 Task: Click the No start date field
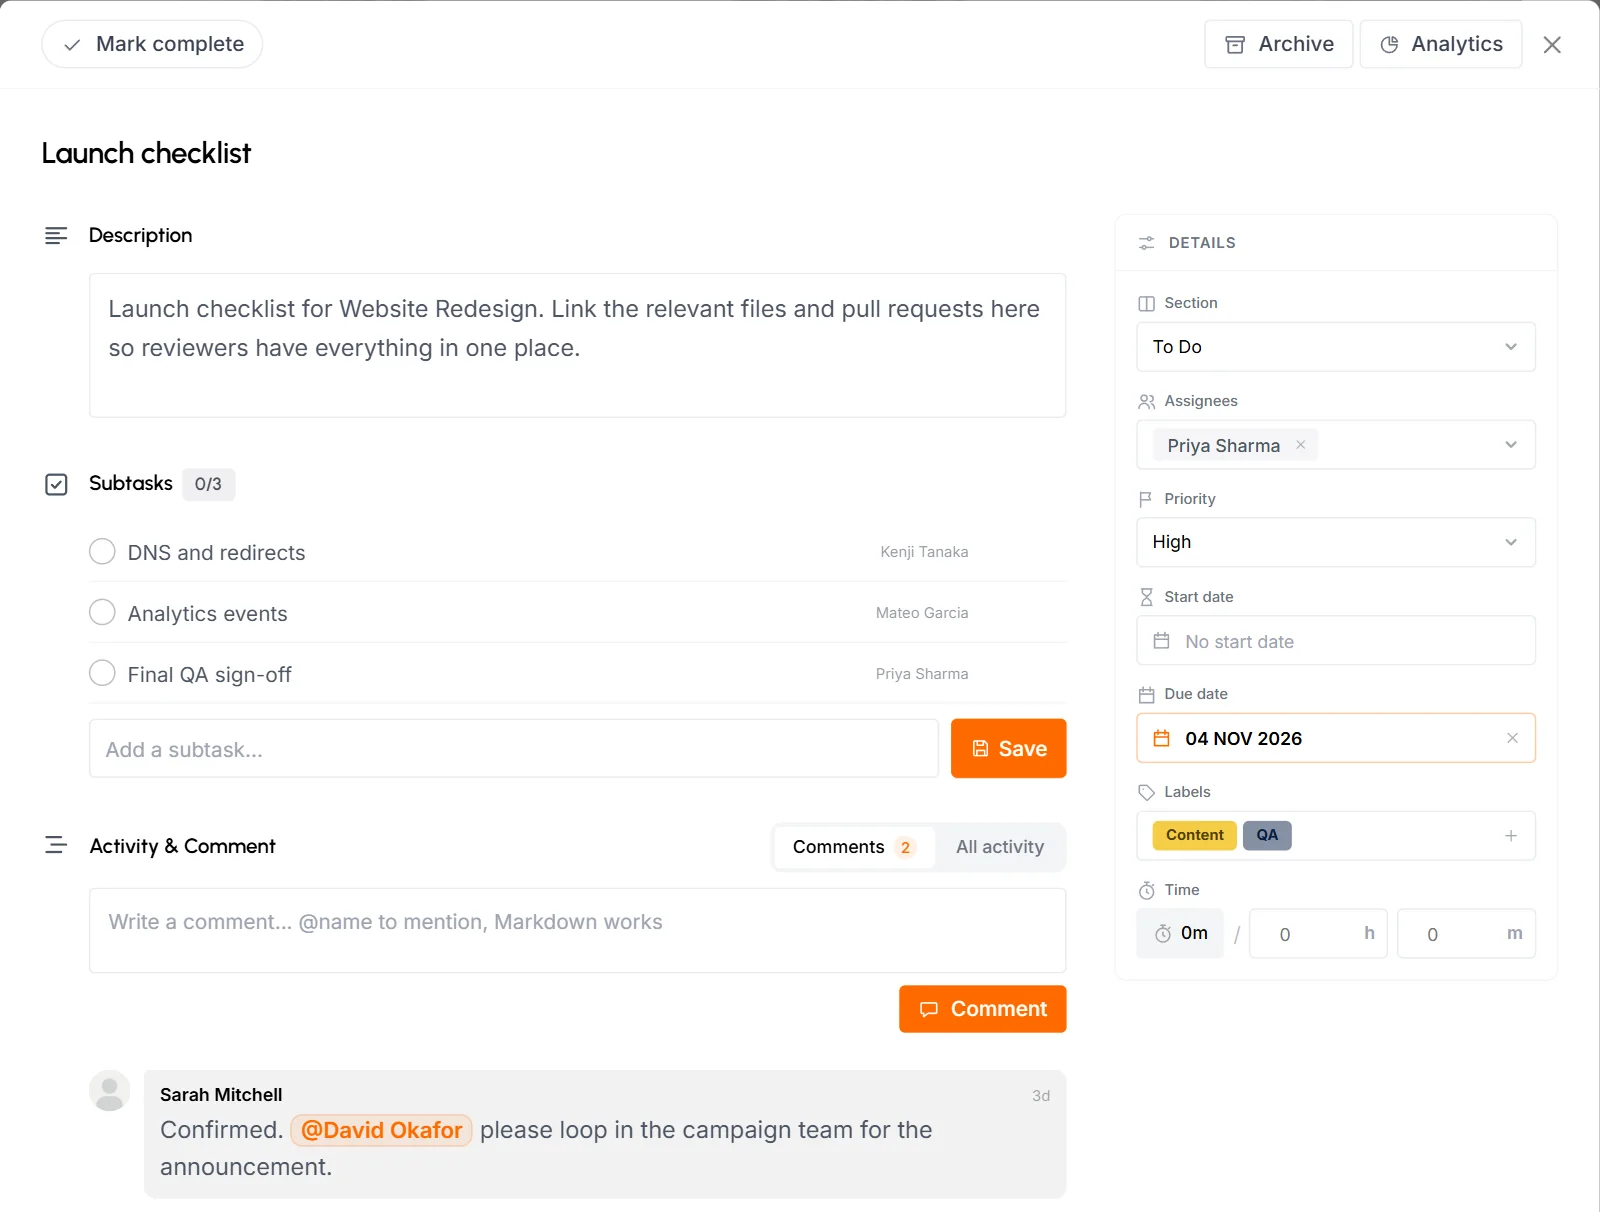(1336, 640)
